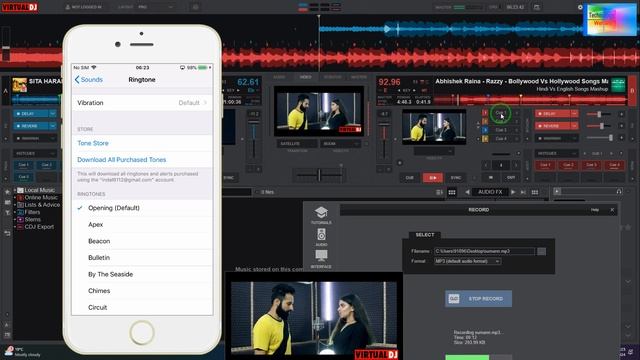The height and width of the screenshot is (360, 640).
Task: Open the right deck DELAY effect dropdown arrow
Action: (x=574, y=113)
